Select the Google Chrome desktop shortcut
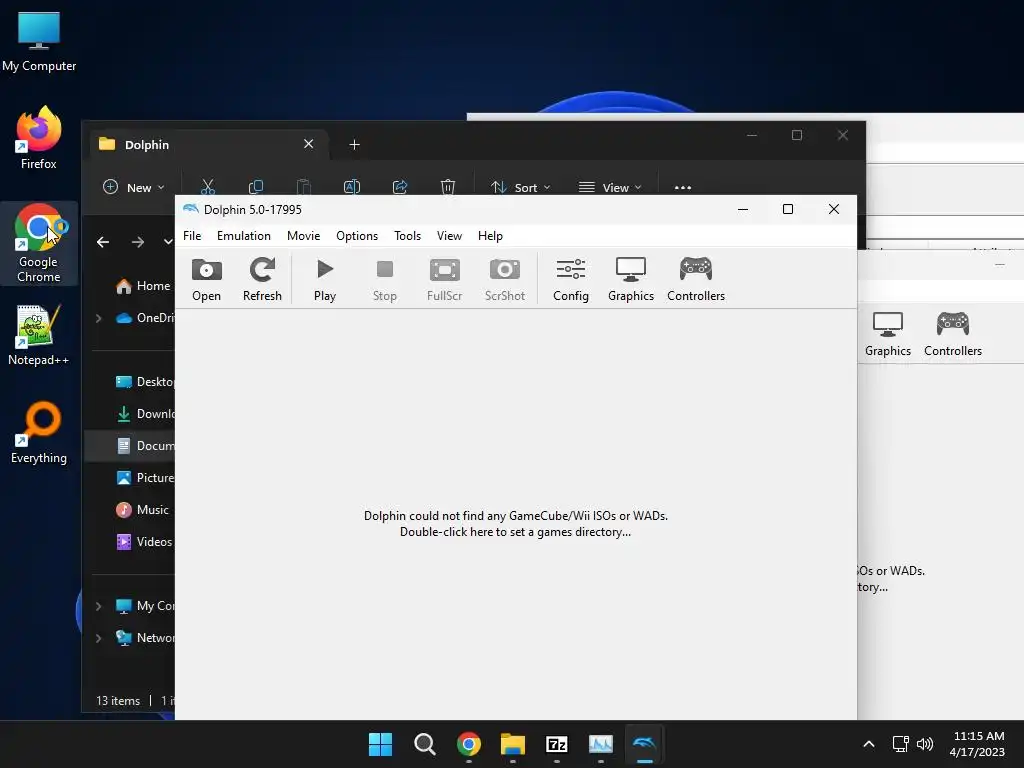 39,243
